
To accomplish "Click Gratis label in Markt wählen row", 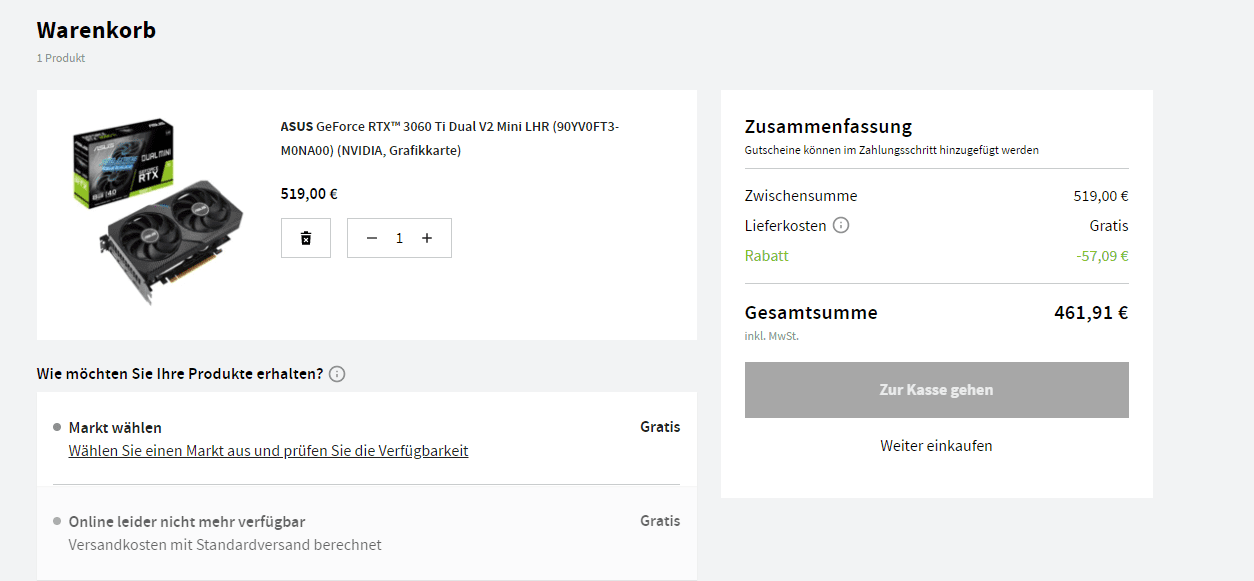I will coord(660,427).
